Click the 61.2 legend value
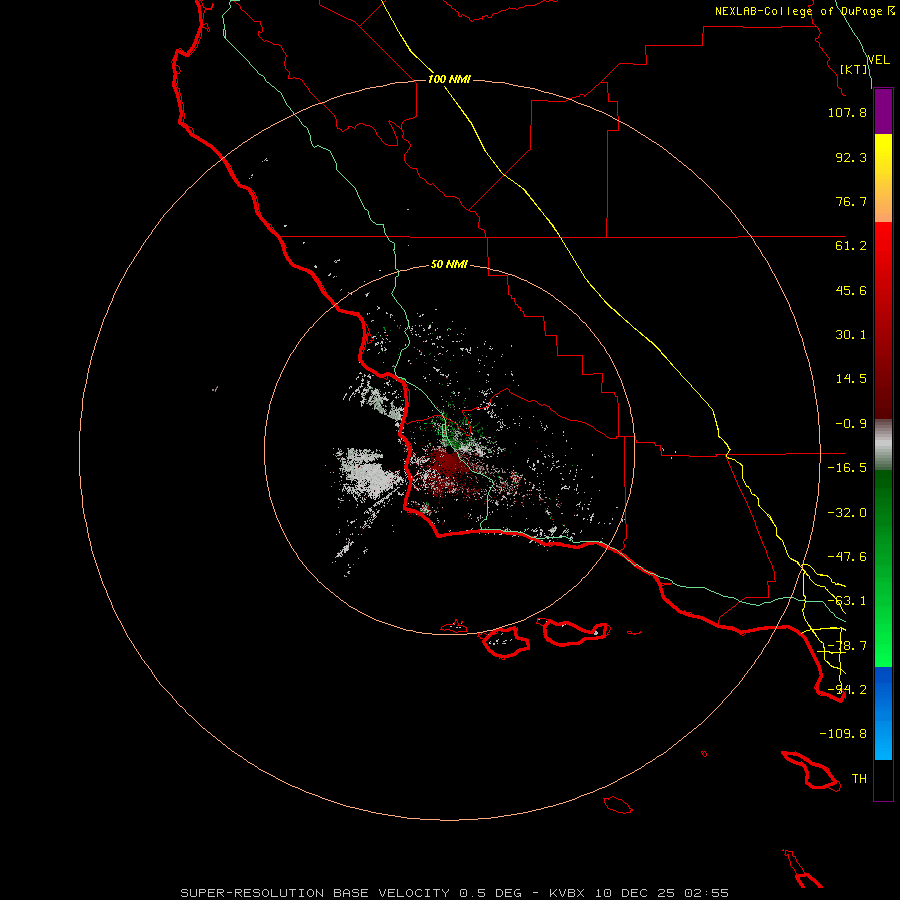The image size is (900, 900). (851, 246)
